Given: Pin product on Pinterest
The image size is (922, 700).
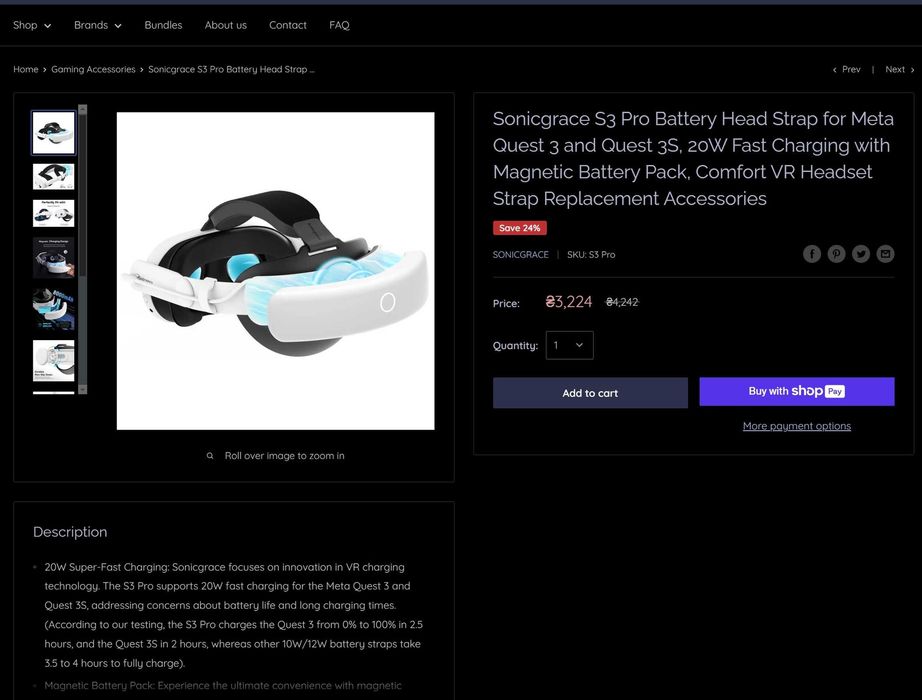Looking at the screenshot, I should [836, 254].
